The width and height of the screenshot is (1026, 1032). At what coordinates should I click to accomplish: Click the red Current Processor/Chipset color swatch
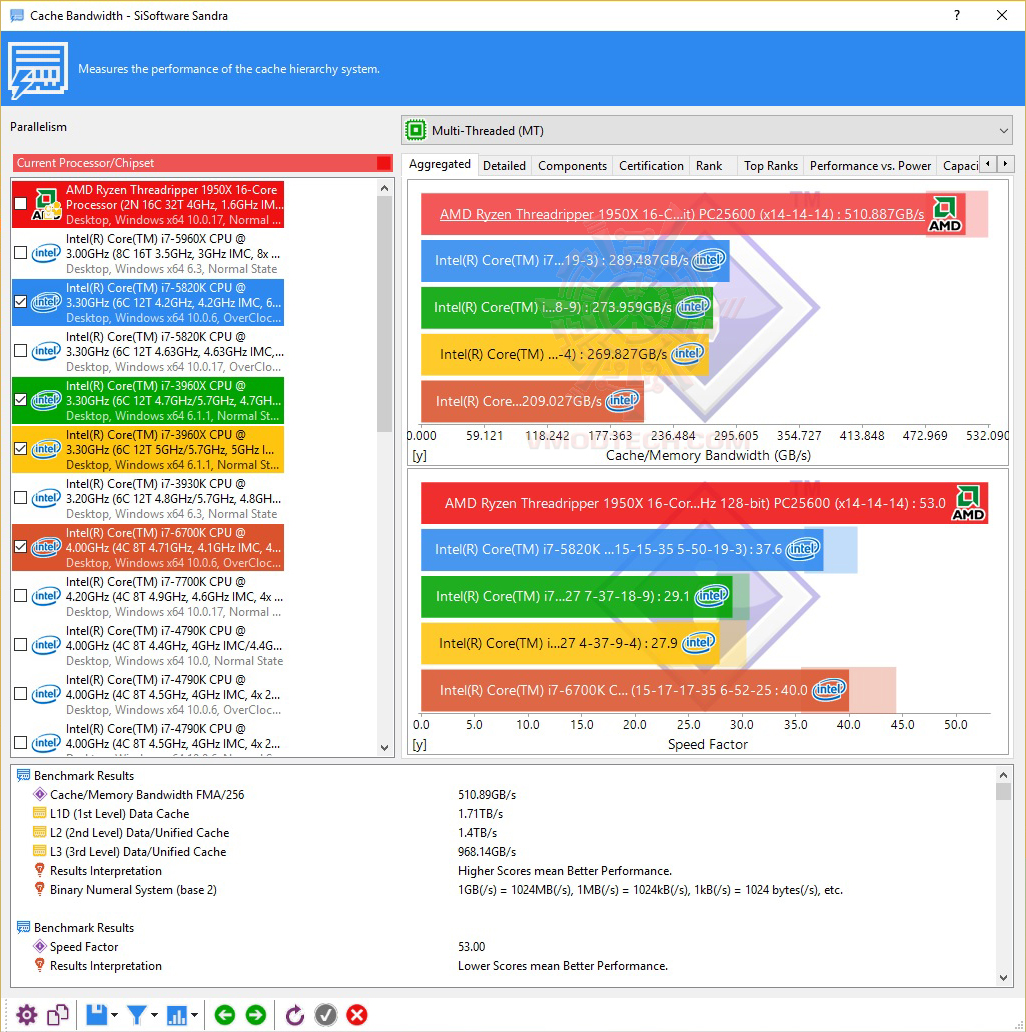click(384, 163)
